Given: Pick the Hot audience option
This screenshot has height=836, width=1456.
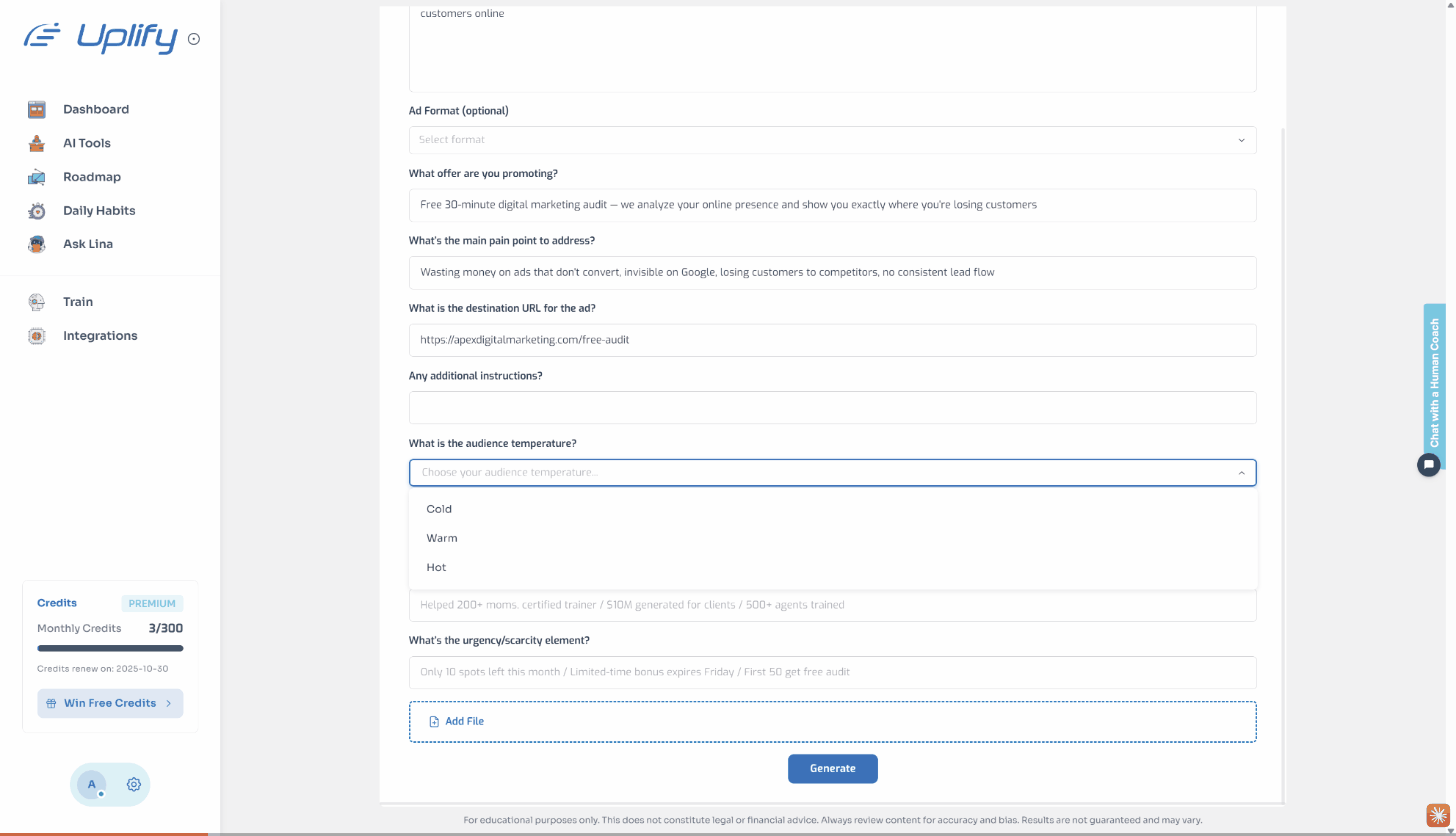Looking at the screenshot, I should tap(436, 567).
